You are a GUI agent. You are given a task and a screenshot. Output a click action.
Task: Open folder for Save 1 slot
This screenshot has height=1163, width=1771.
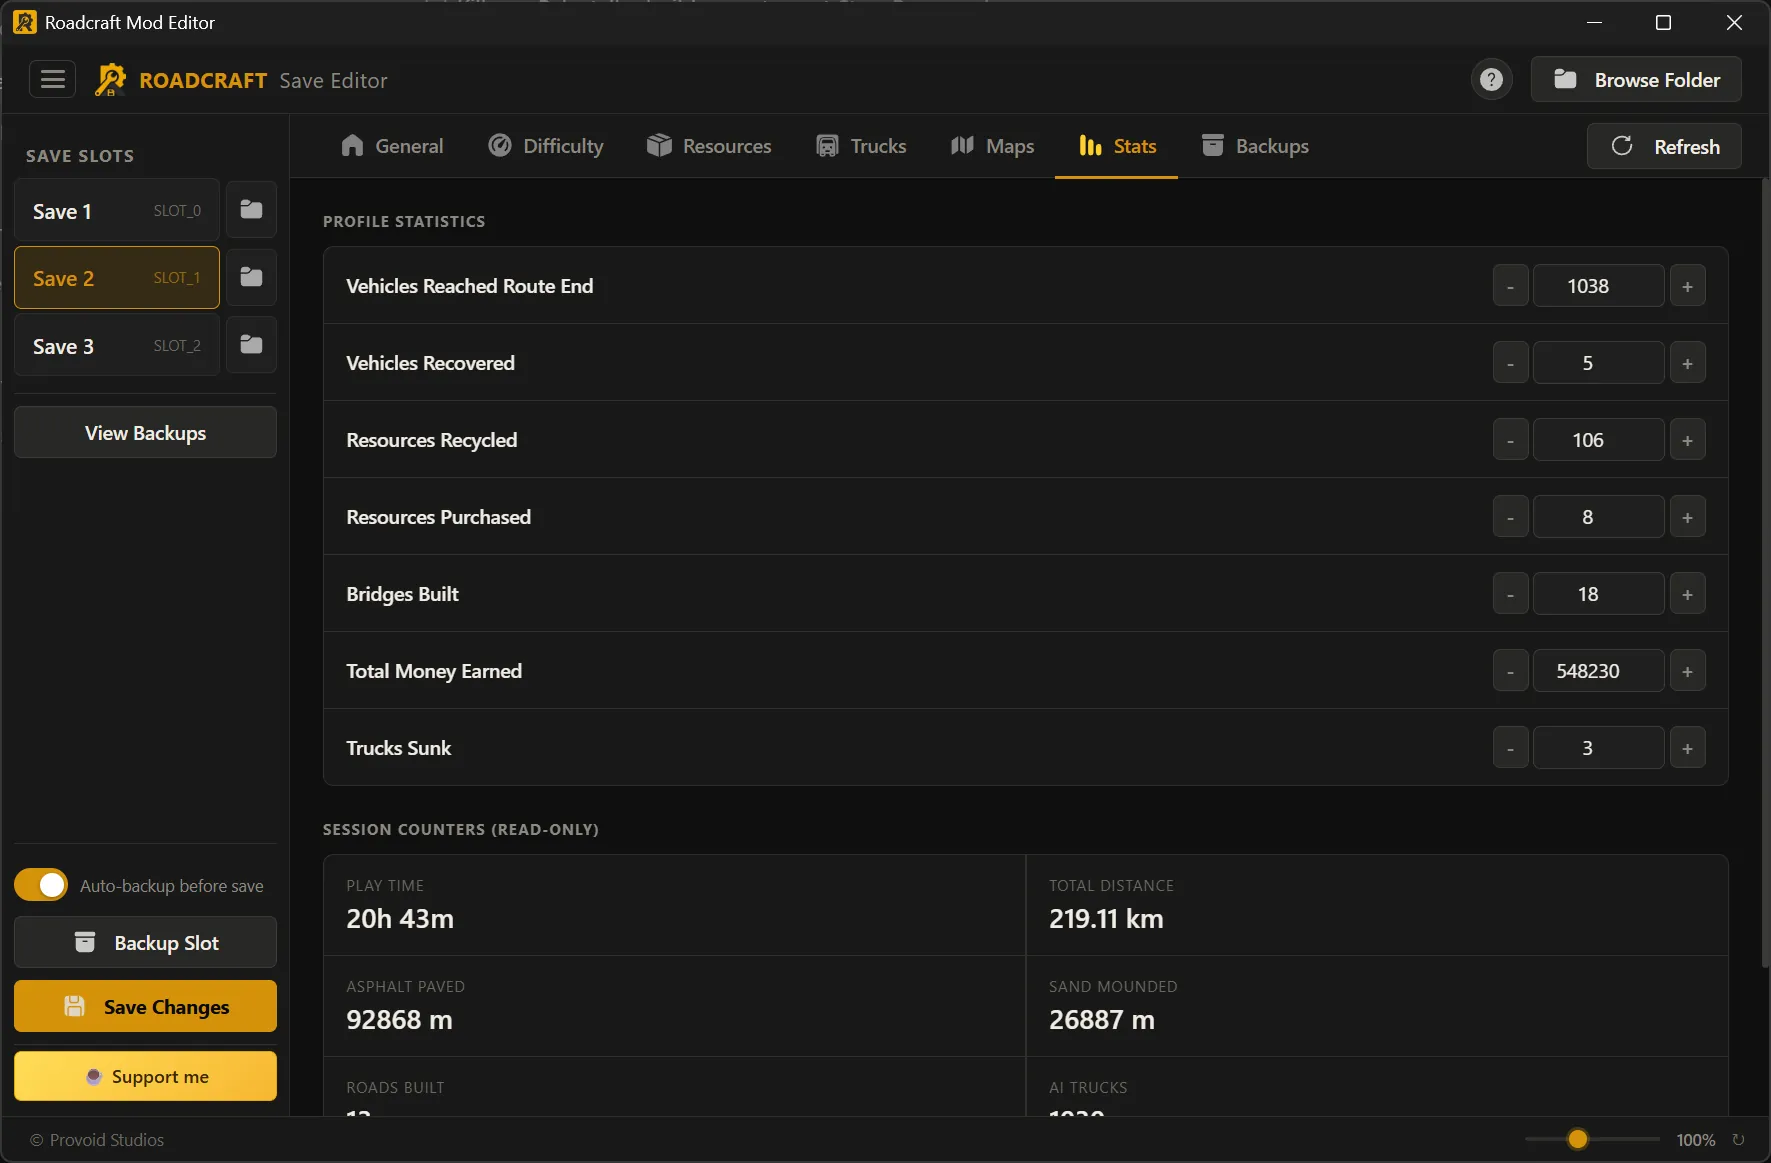point(251,209)
